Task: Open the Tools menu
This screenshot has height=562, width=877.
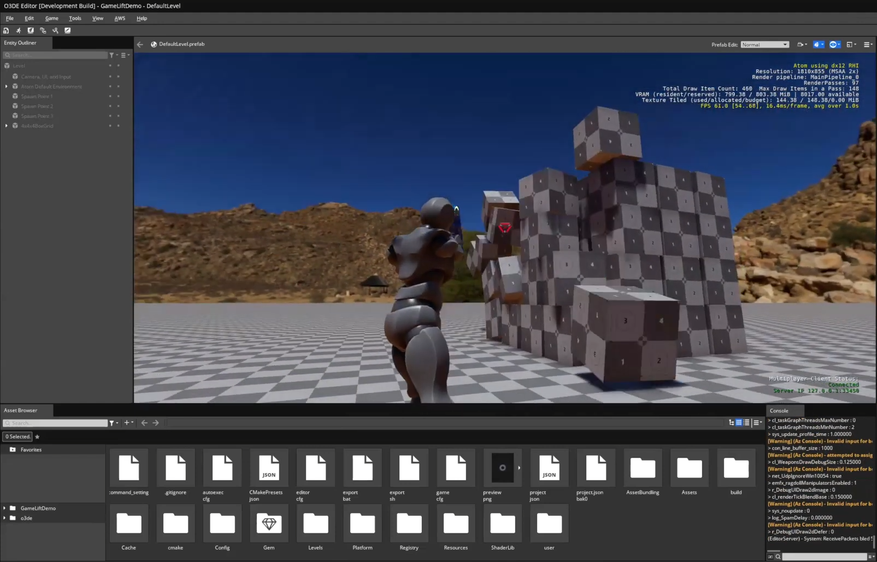Action: tap(75, 18)
